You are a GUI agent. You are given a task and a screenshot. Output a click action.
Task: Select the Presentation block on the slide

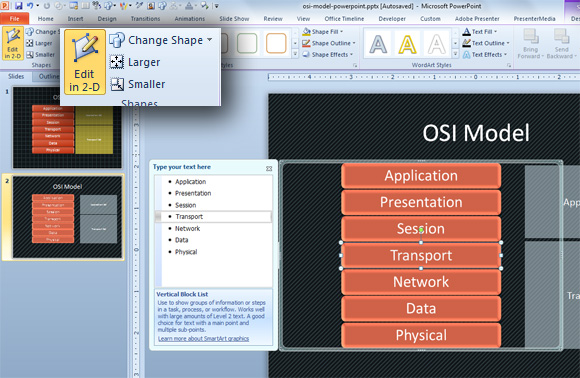(x=421, y=202)
